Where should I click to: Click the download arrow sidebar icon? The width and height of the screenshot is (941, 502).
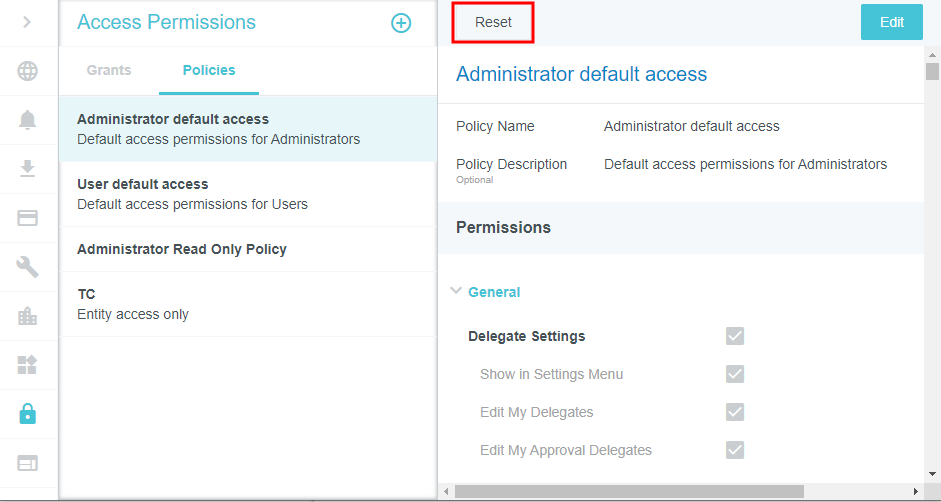tap(28, 168)
